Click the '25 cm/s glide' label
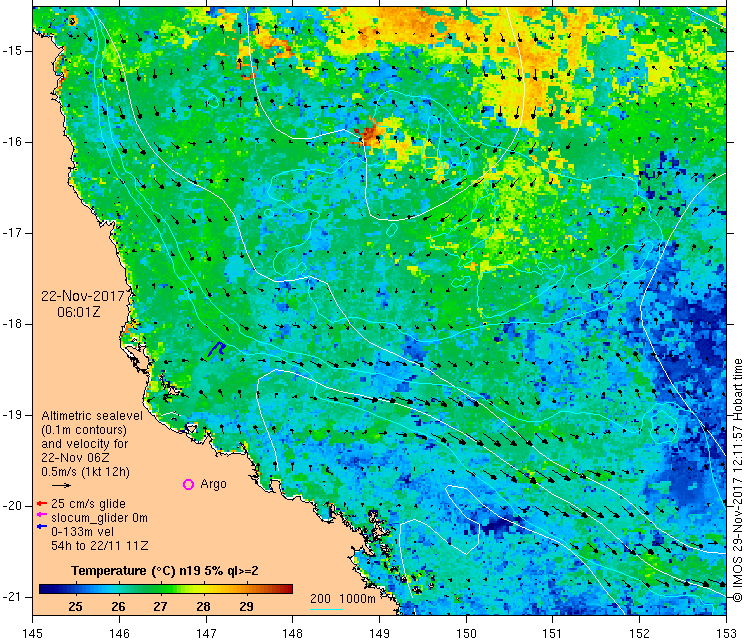The width and height of the screenshot is (750, 640). point(88,504)
